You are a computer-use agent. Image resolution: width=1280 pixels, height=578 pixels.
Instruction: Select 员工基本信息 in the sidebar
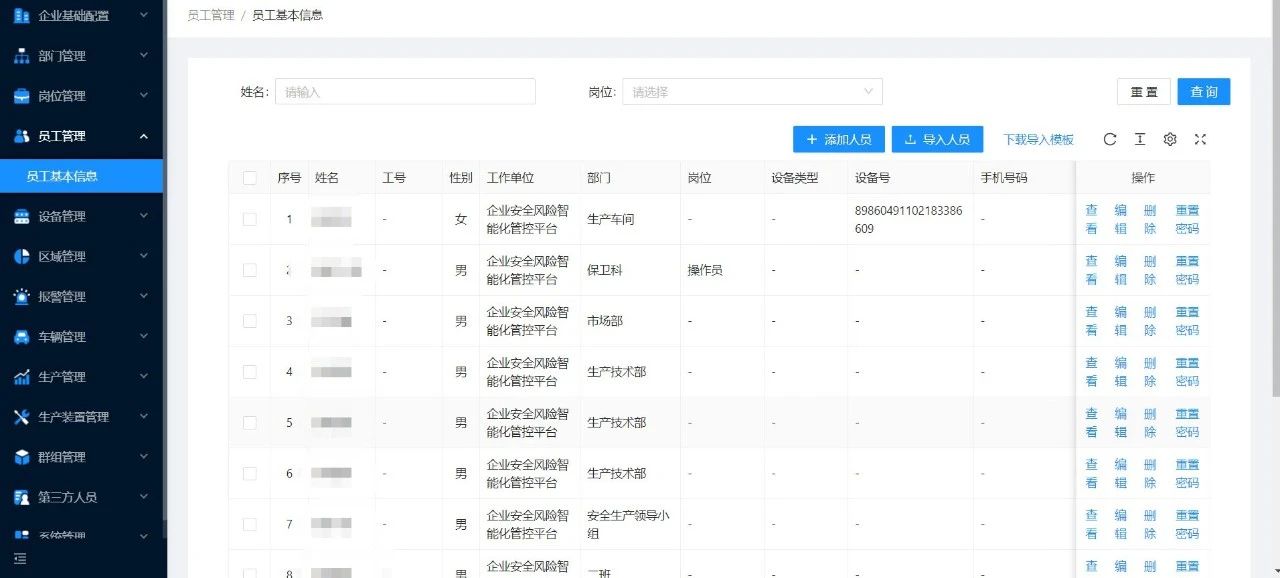[x=62, y=176]
